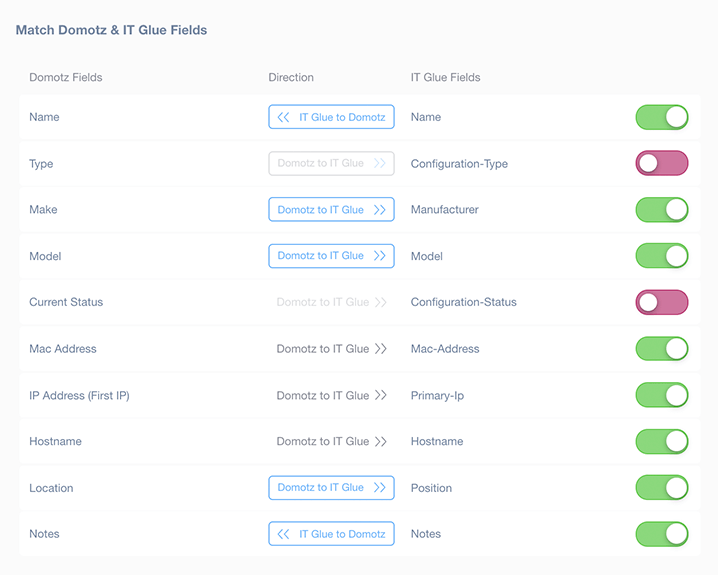718x575 pixels.
Task: Disable the Hostname sync toggle
Action: coord(662,441)
